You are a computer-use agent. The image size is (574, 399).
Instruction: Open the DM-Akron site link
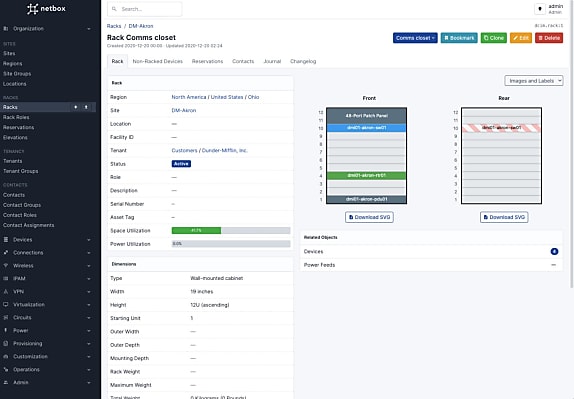184,110
